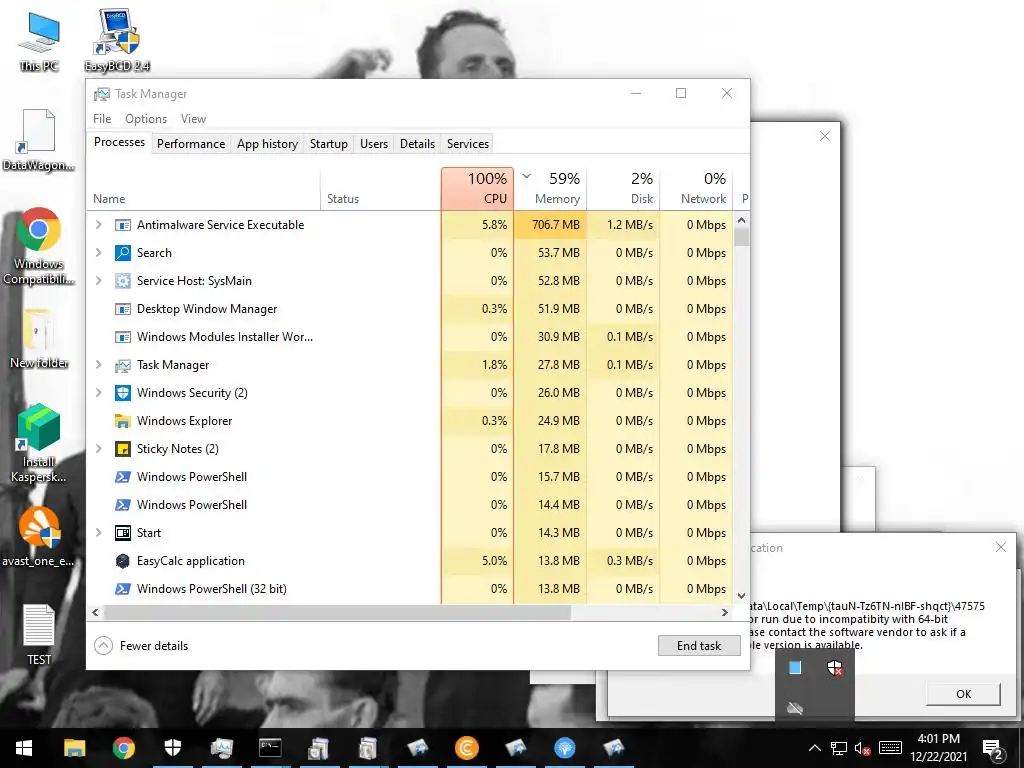Image resolution: width=1024 pixels, height=768 pixels.
Task: Click the Windows Modules Installer Worker icon
Action: (x=122, y=337)
